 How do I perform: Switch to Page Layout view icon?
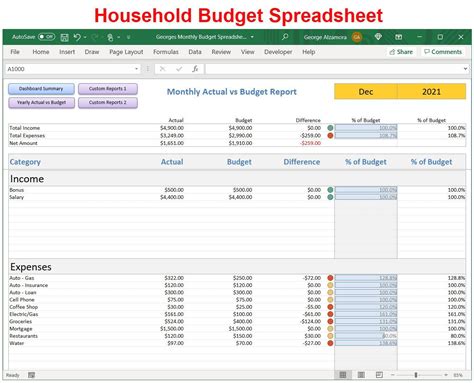[361, 375]
